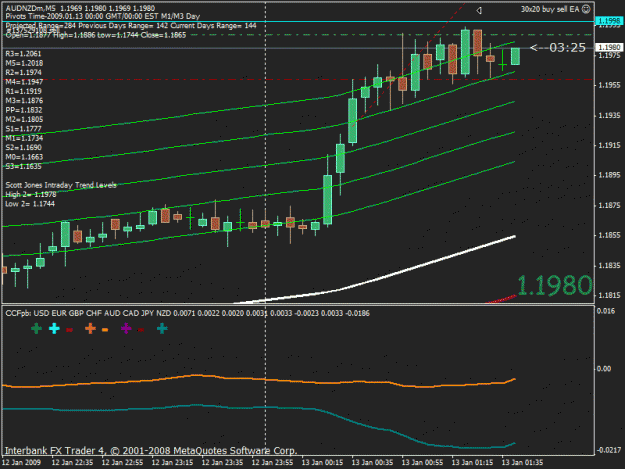Click the smiley face EA icon

click(x=586, y=9)
